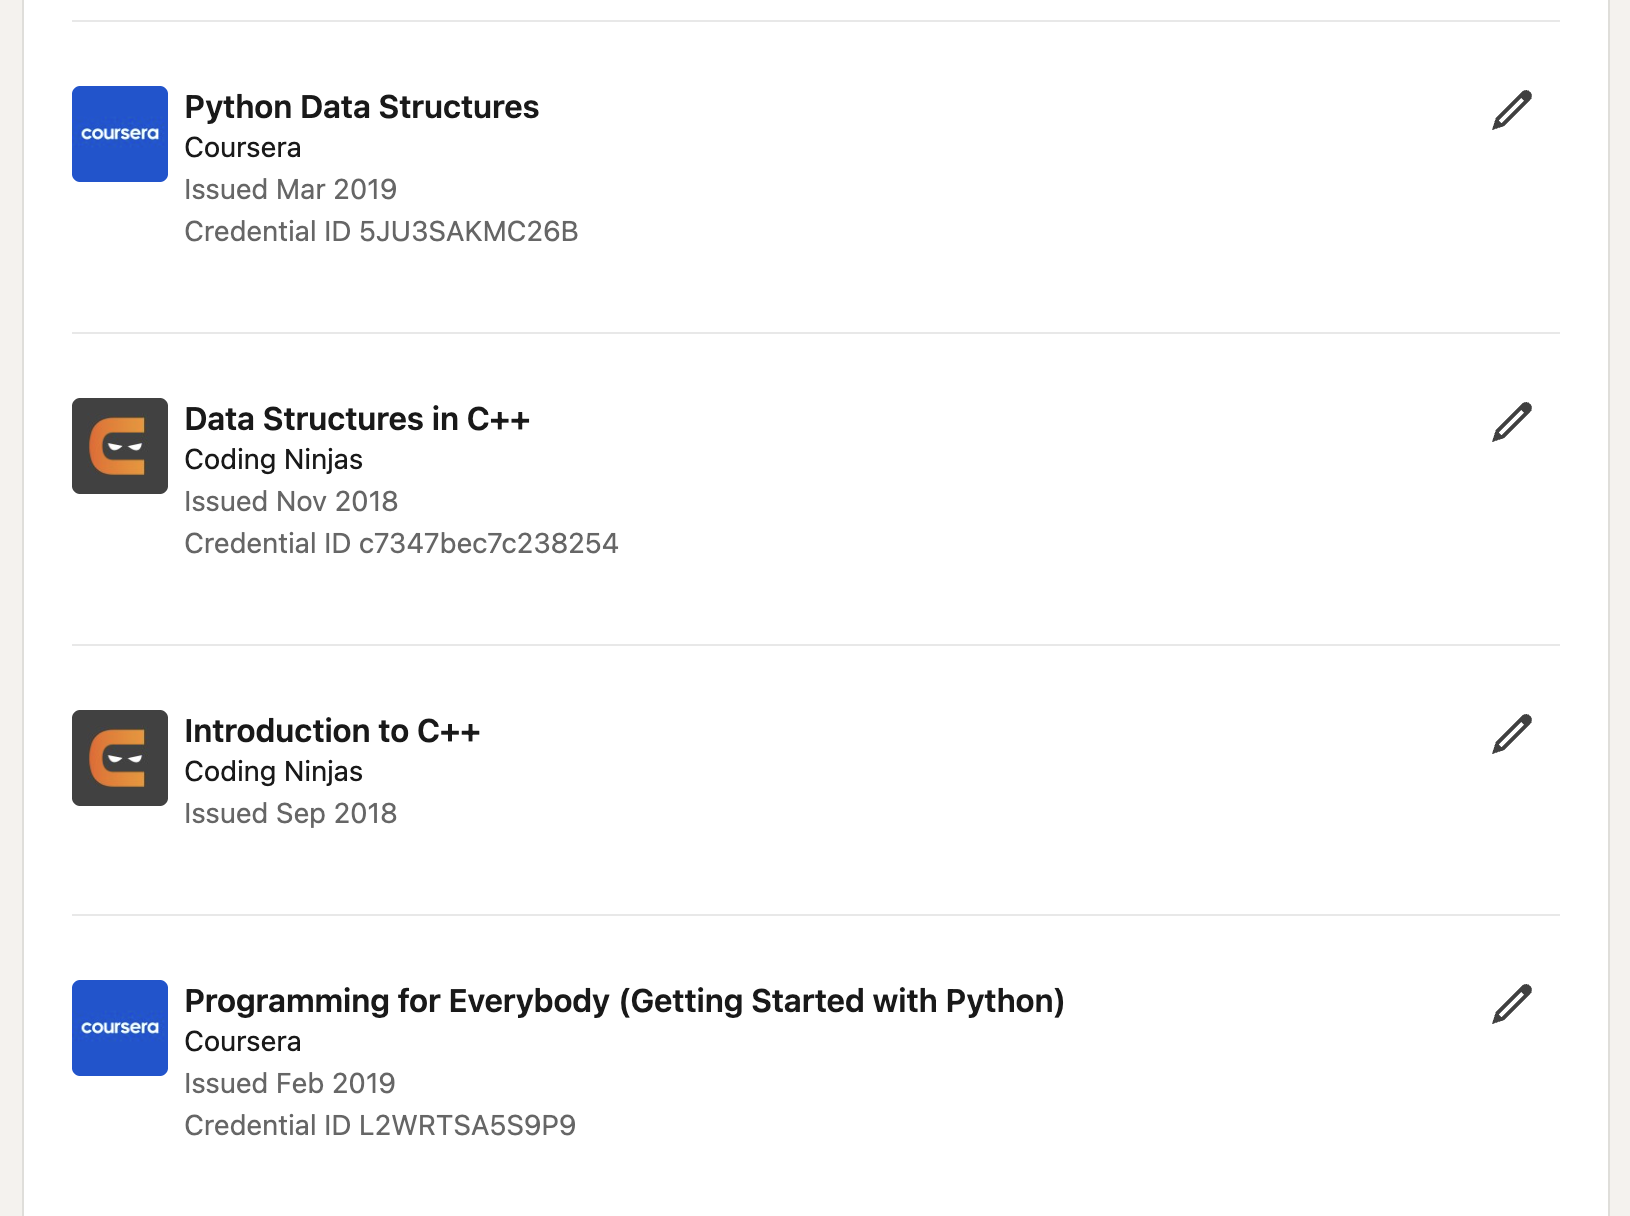Screen dimensions: 1630x1216
Task: Open the Introduction to C++ title
Action: coord(332,731)
